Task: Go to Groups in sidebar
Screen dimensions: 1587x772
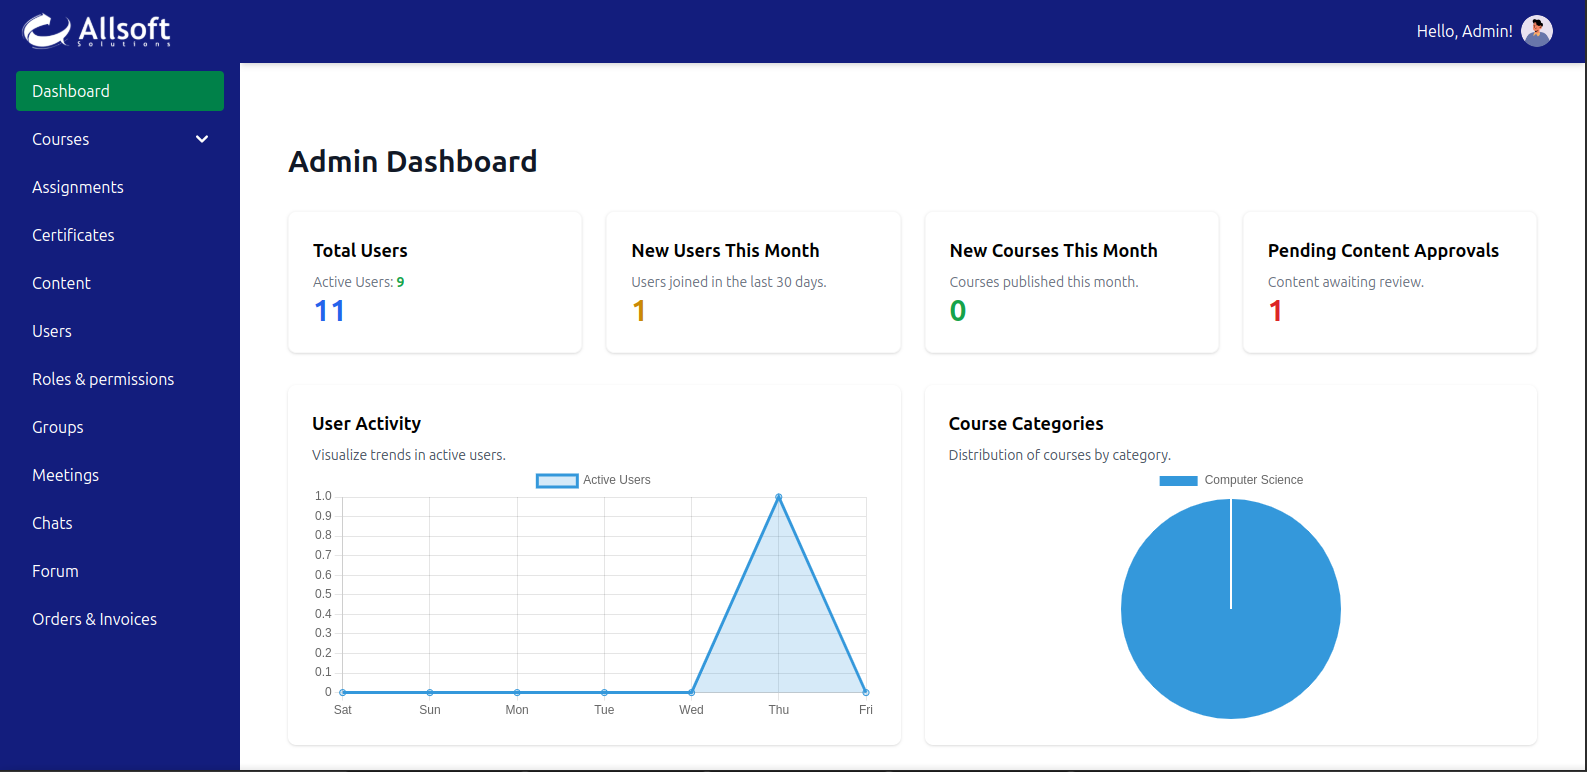Action: [x=58, y=427]
